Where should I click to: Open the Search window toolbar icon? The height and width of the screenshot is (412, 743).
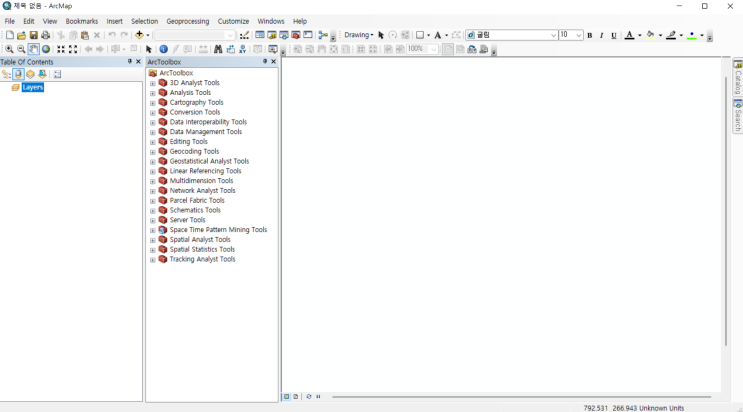283,35
